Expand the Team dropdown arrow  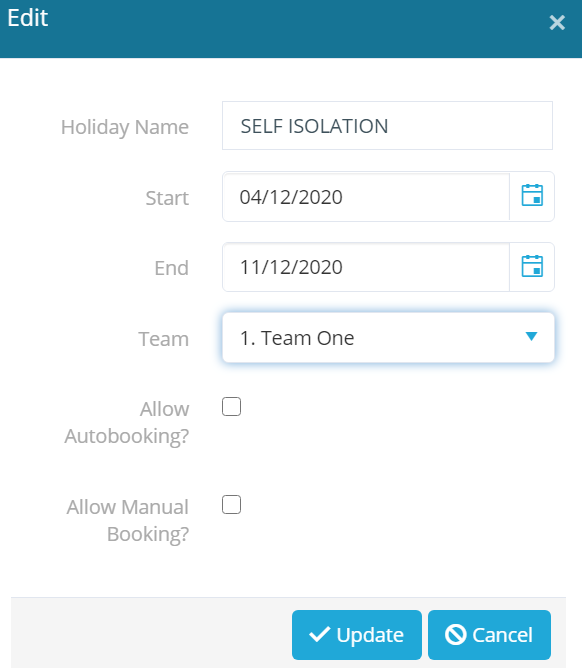coord(531,337)
